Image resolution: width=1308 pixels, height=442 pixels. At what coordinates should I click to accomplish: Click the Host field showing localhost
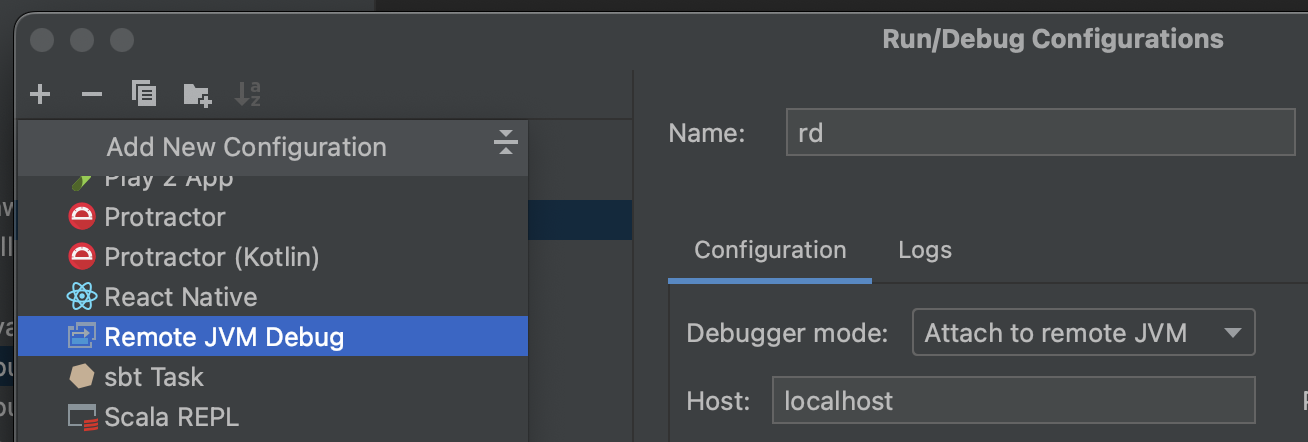(x=1013, y=402)
